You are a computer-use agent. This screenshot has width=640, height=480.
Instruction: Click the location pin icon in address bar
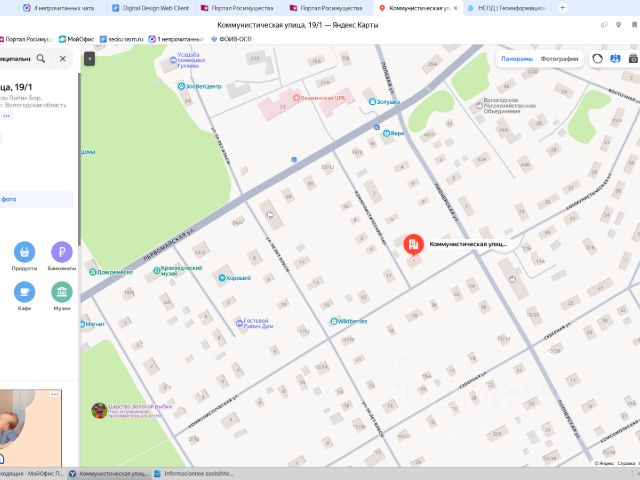[x=619, y=25]
